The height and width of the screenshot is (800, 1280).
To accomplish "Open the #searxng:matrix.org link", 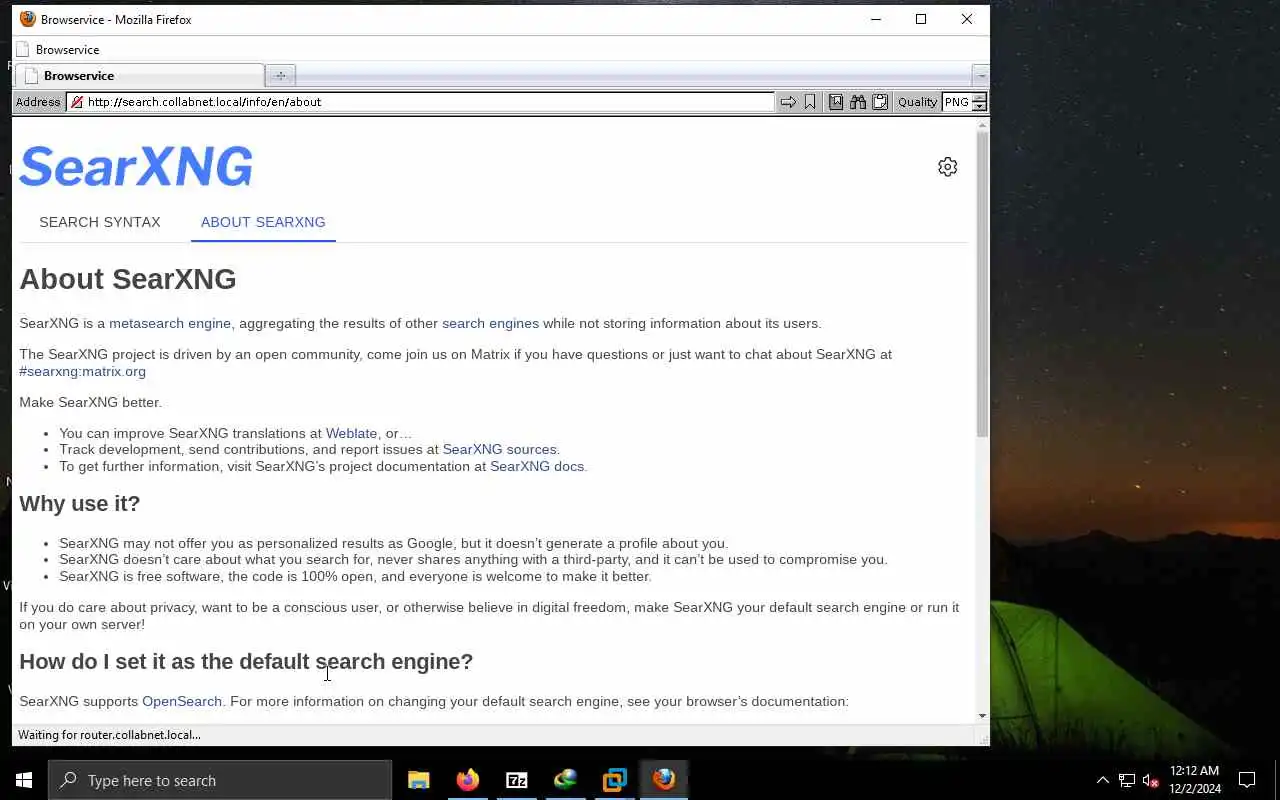I will (82, 371).
